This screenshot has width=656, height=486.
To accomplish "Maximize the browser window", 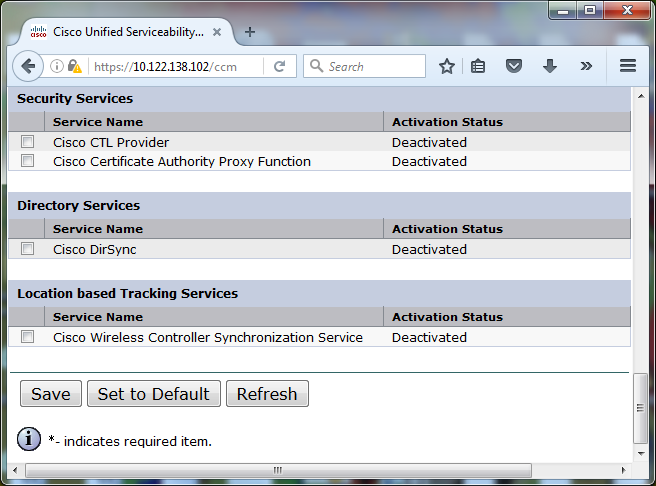I will tap(590, 10).
